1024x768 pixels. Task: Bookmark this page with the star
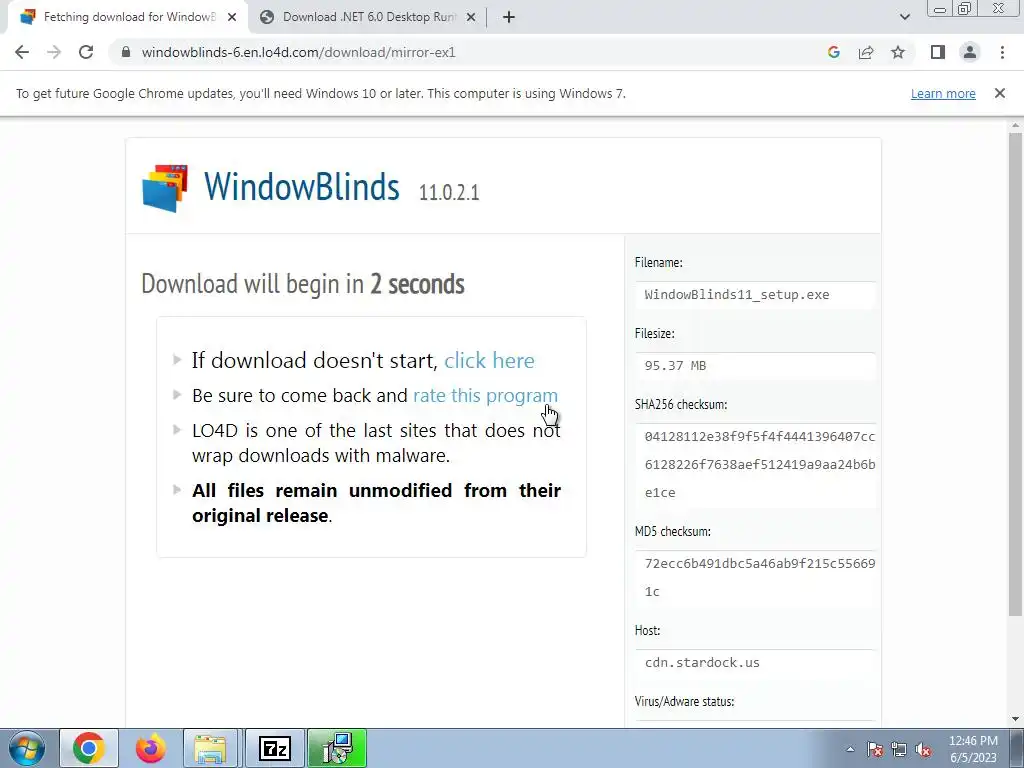click(x=898, y=52)
